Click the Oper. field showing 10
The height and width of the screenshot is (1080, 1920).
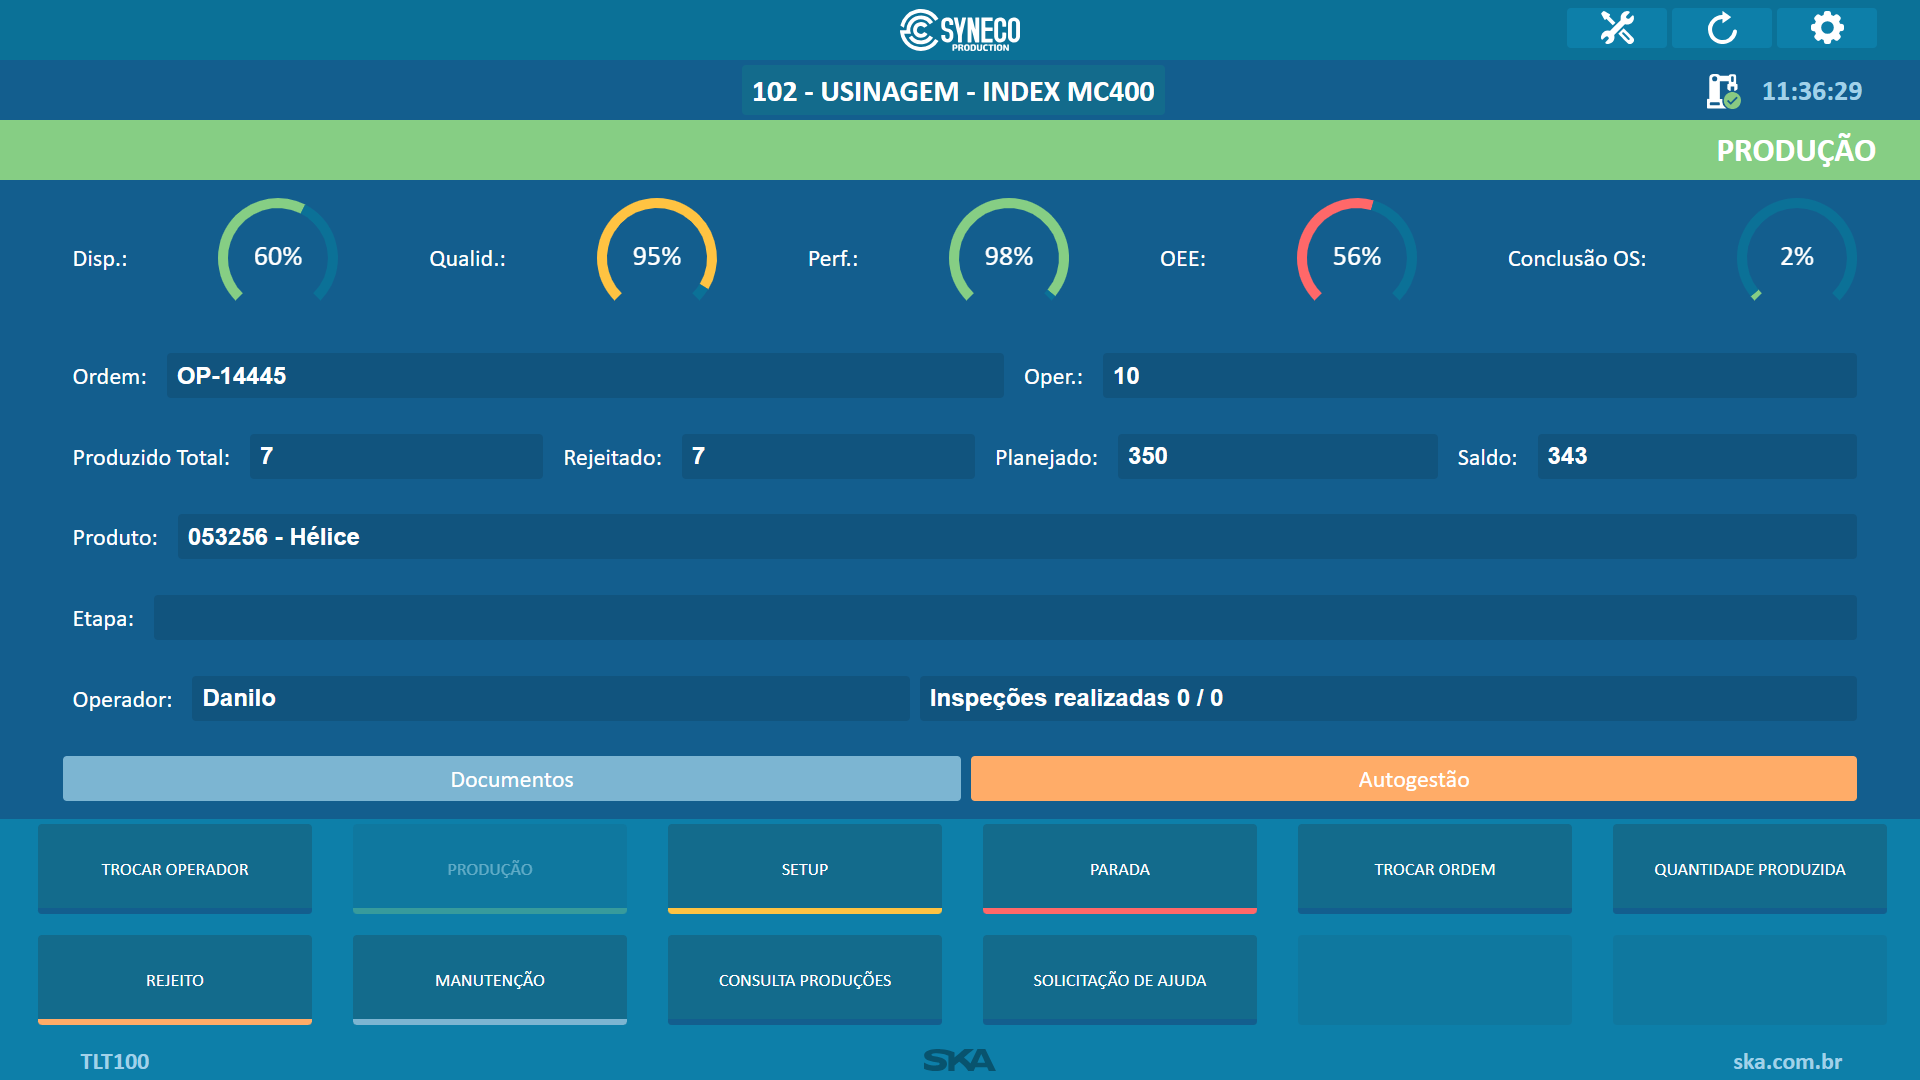1480,376
